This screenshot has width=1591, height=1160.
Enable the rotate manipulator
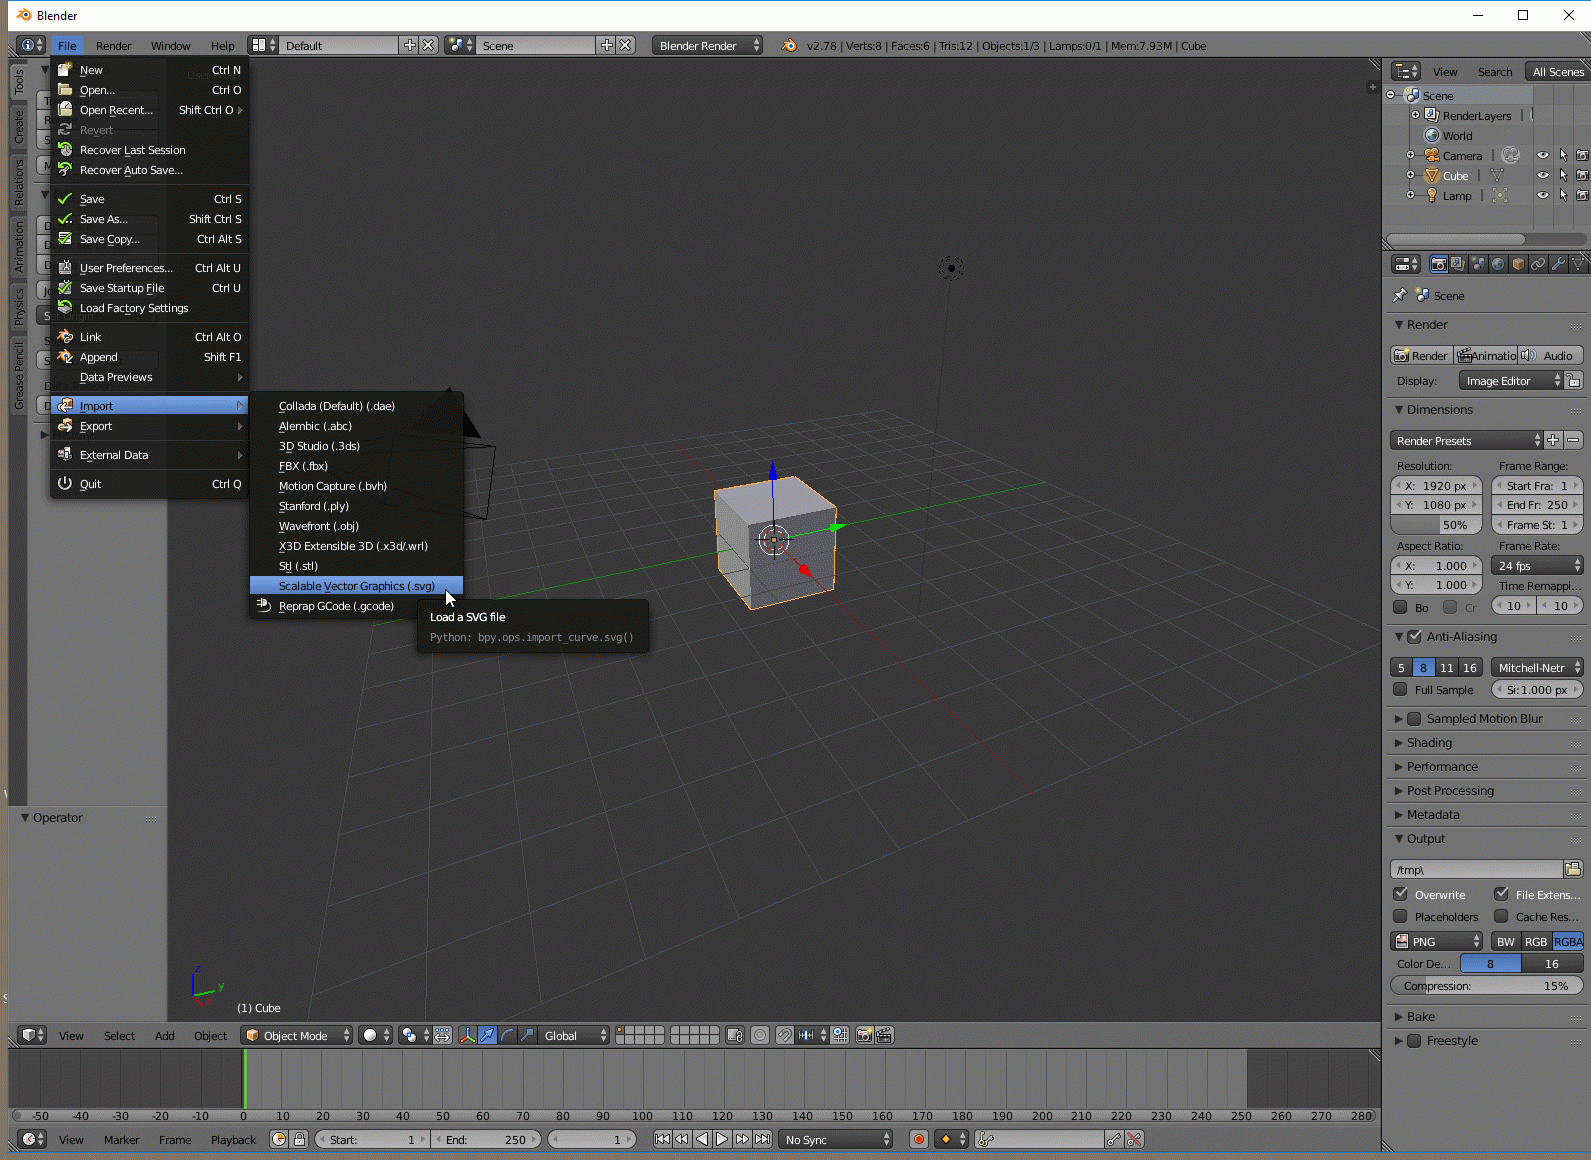[507, 1035]
